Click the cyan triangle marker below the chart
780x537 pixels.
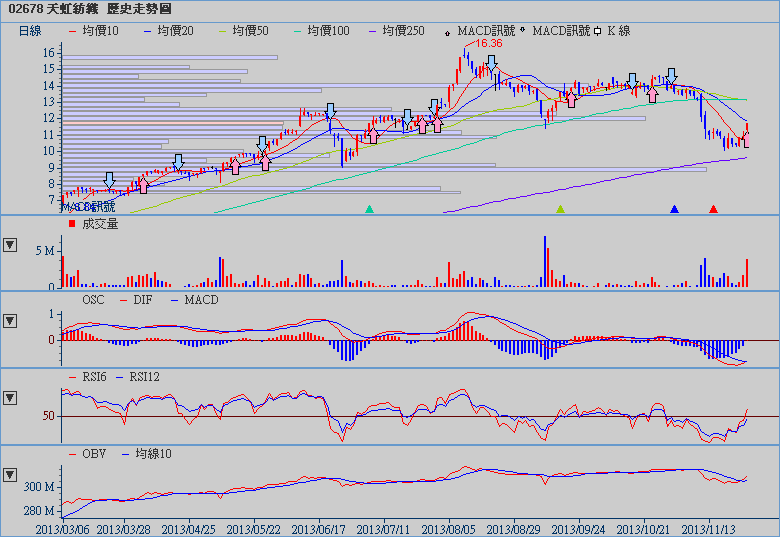click(370, 209)
